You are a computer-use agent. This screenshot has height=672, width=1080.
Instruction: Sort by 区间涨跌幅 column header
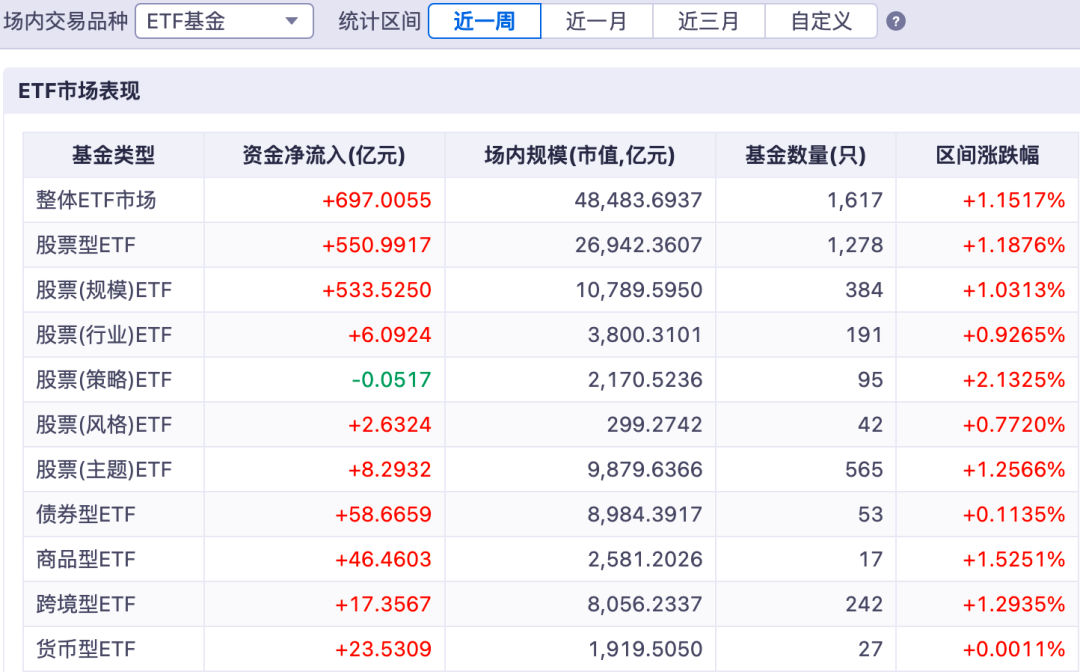coord(987,155)
